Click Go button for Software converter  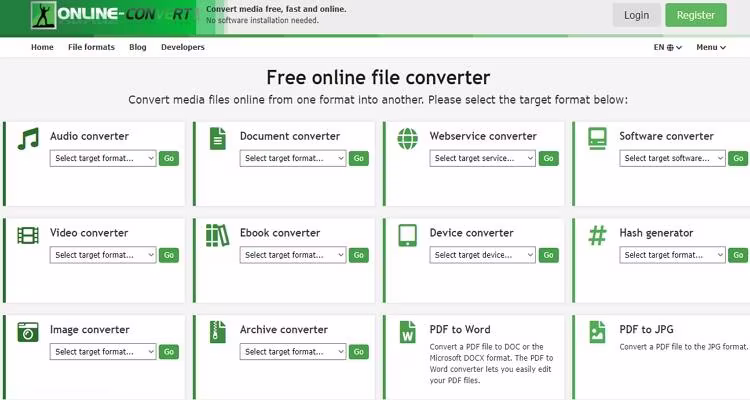tap(738, 158)
